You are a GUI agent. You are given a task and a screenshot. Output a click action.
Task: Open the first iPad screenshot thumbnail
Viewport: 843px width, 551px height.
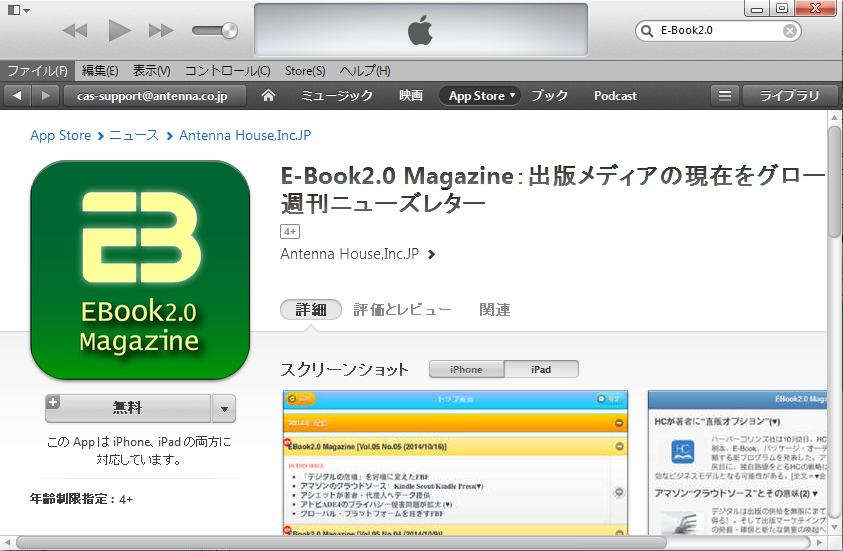pyautogui.click(x=455, y=462)
